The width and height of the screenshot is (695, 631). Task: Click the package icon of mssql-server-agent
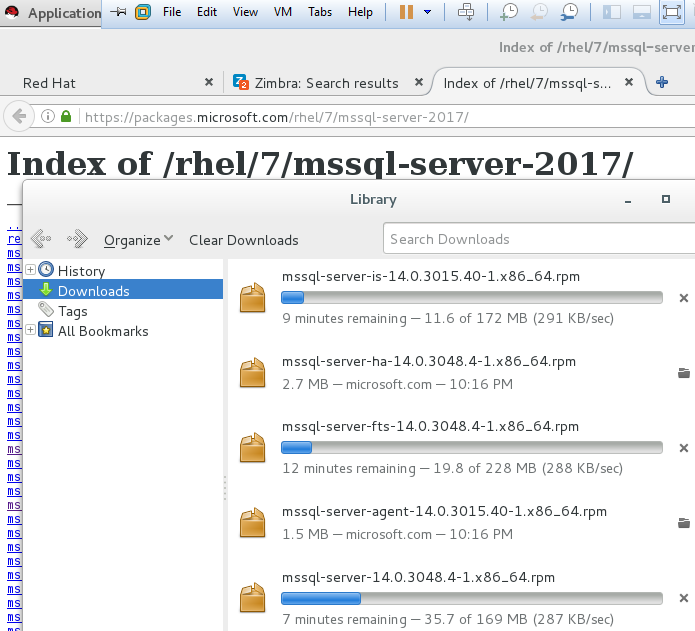coord(253,523)
